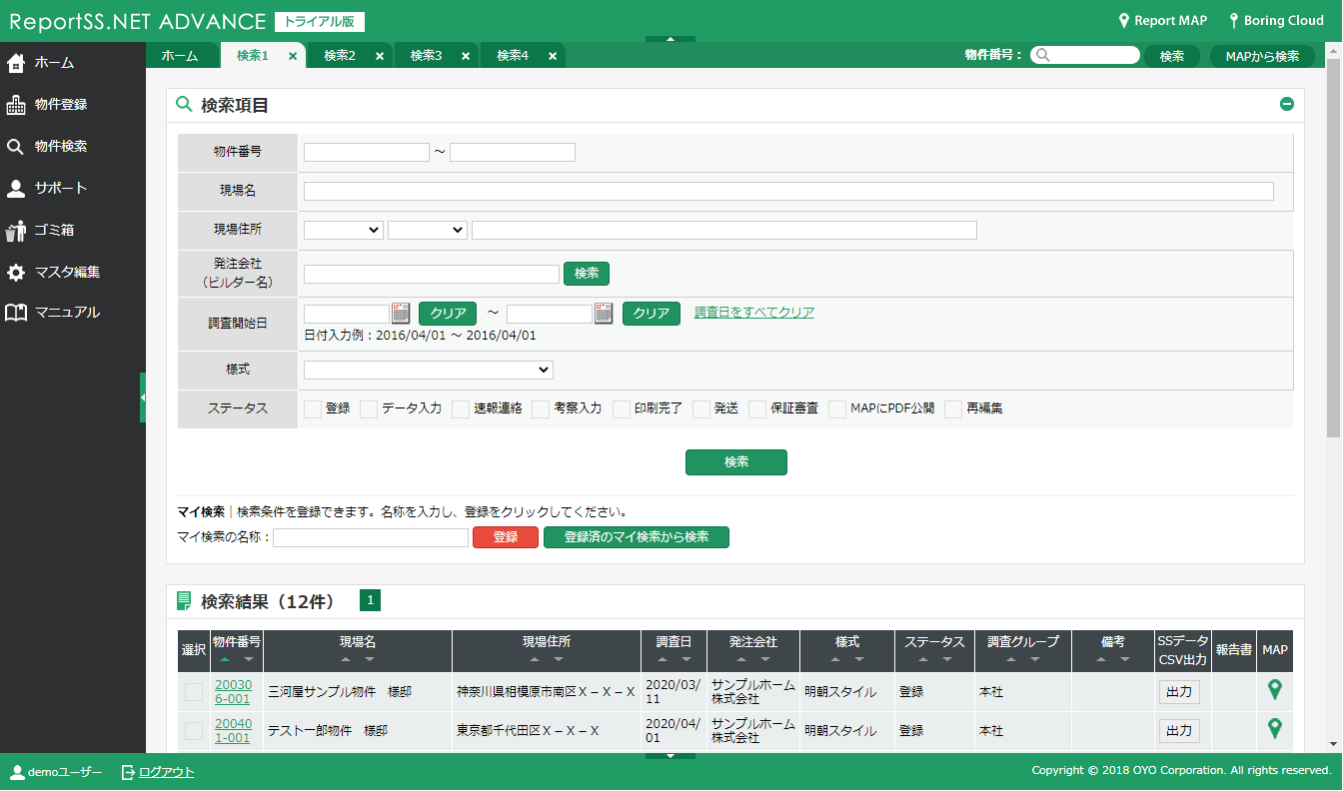Open マニュアル book icon in sidebar

15,312
